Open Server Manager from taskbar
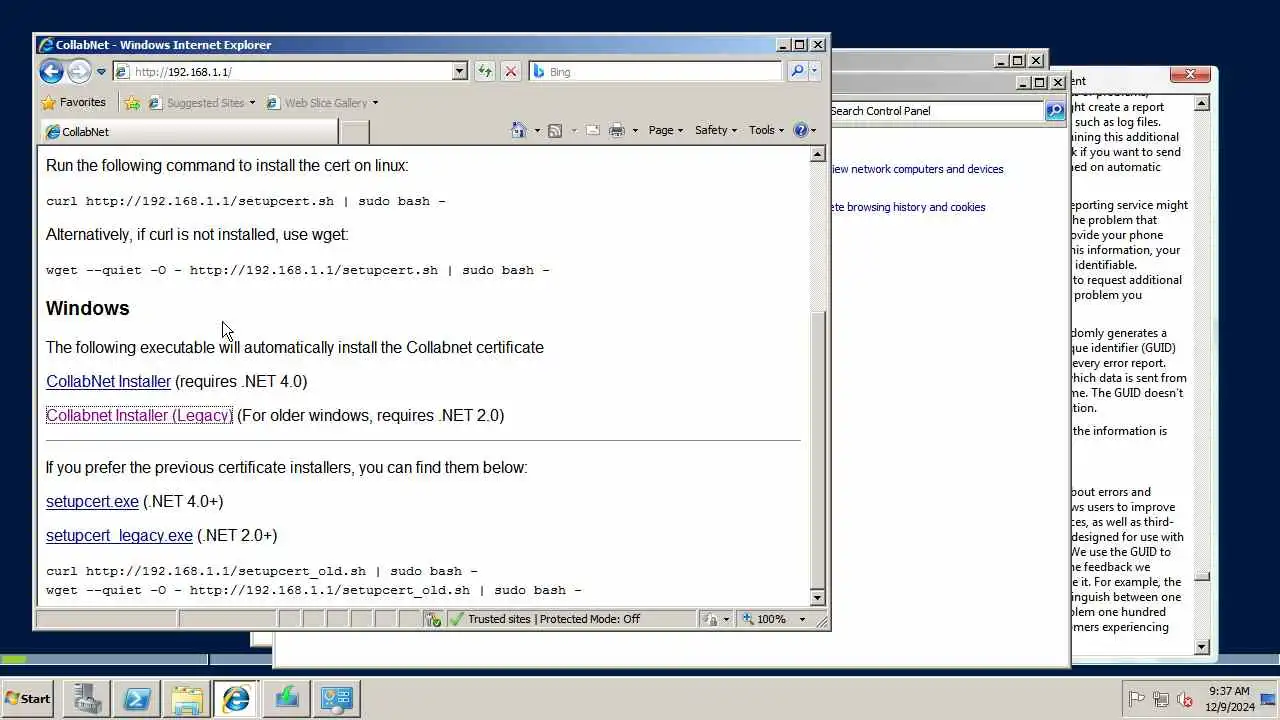This screenshot has height=720, width=1280. (x=86, y=698)
